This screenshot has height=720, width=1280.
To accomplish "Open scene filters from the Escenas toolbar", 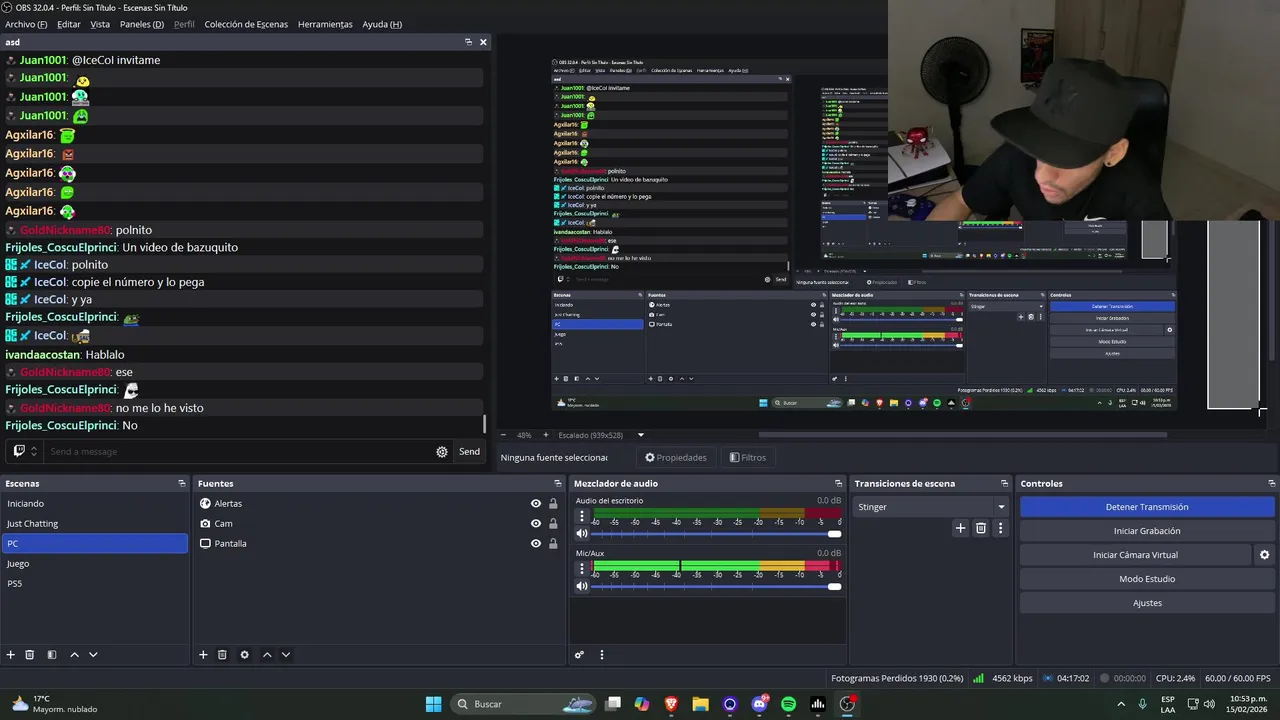I will (52, 655).
